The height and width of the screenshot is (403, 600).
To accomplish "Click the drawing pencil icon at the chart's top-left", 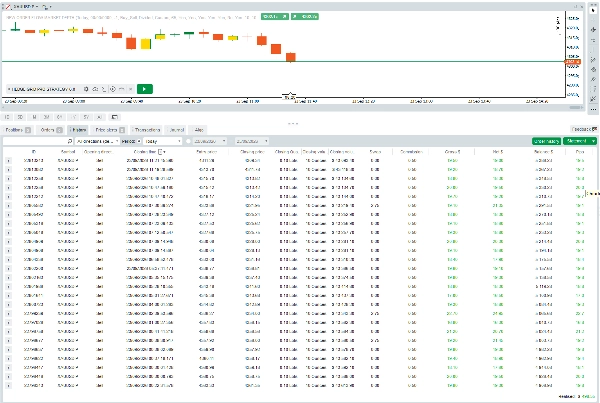I will 7,7.
